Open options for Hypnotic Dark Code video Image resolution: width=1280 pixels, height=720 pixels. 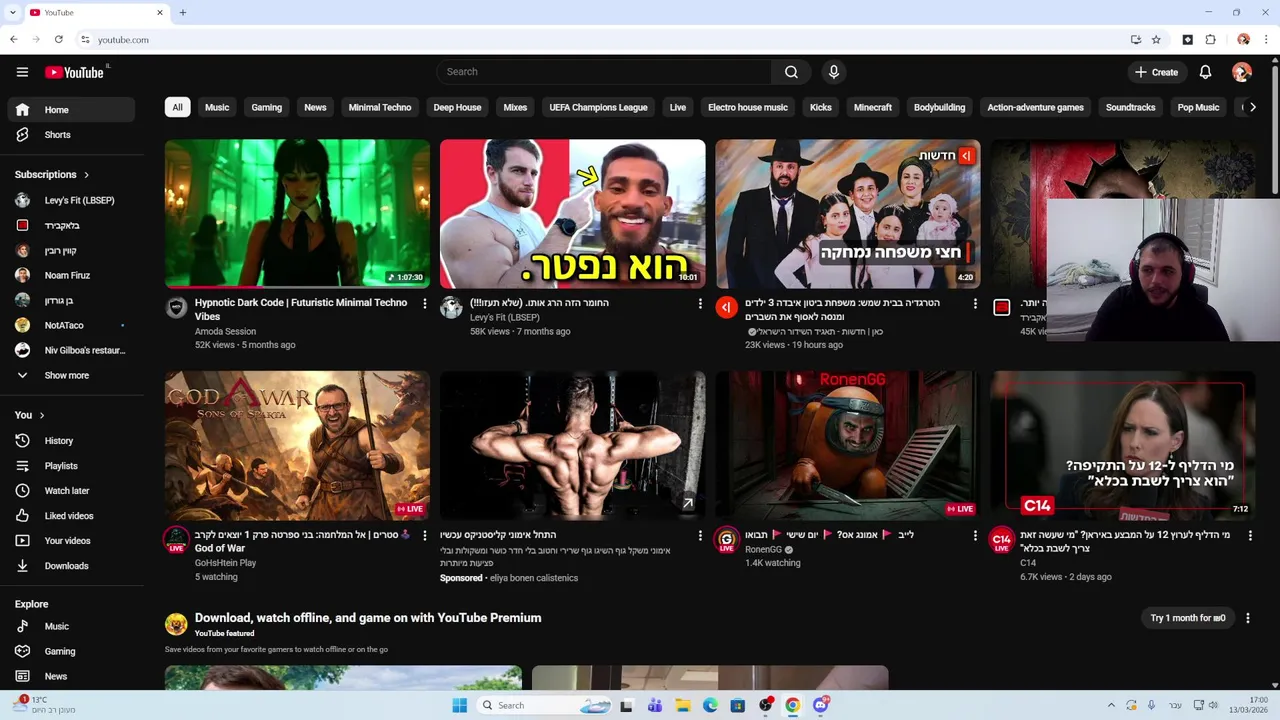pos(424,303)
